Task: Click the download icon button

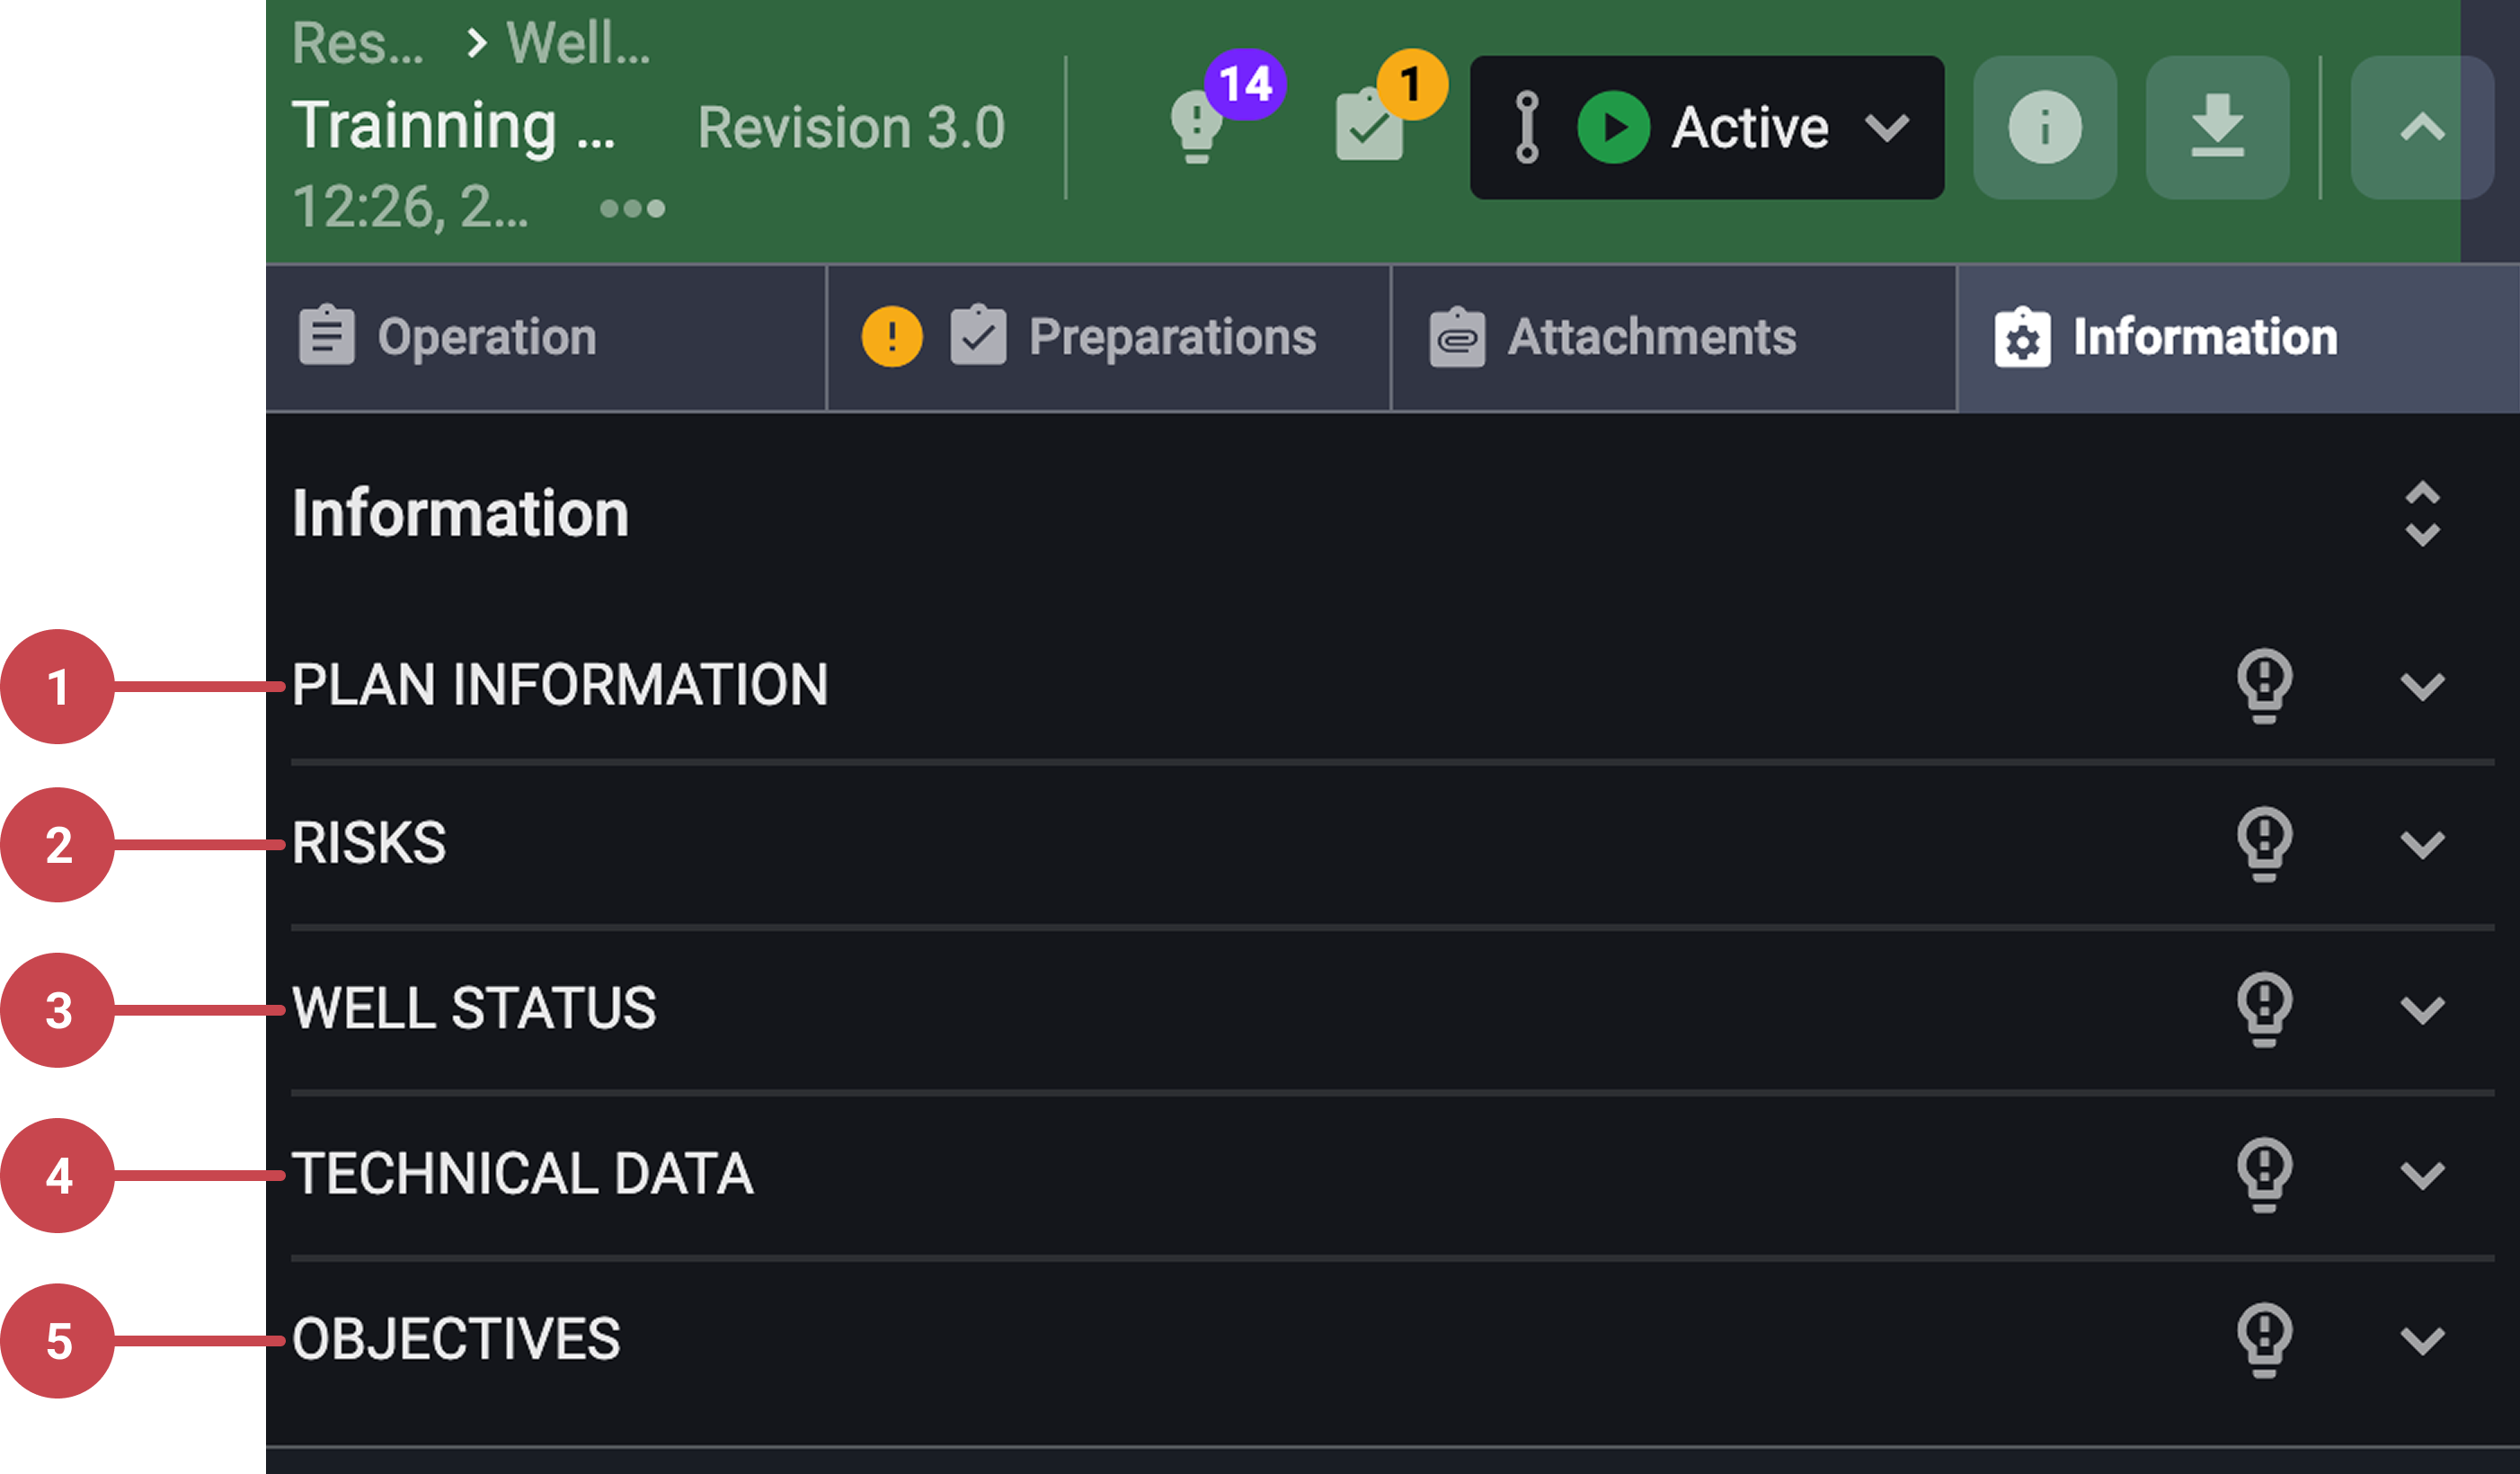Action: (2217, 128)
